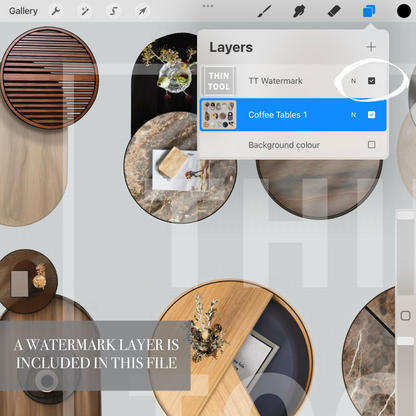Select the Eraser tool
The width and height of the screenshot is (416, 416).
(334, 11)
